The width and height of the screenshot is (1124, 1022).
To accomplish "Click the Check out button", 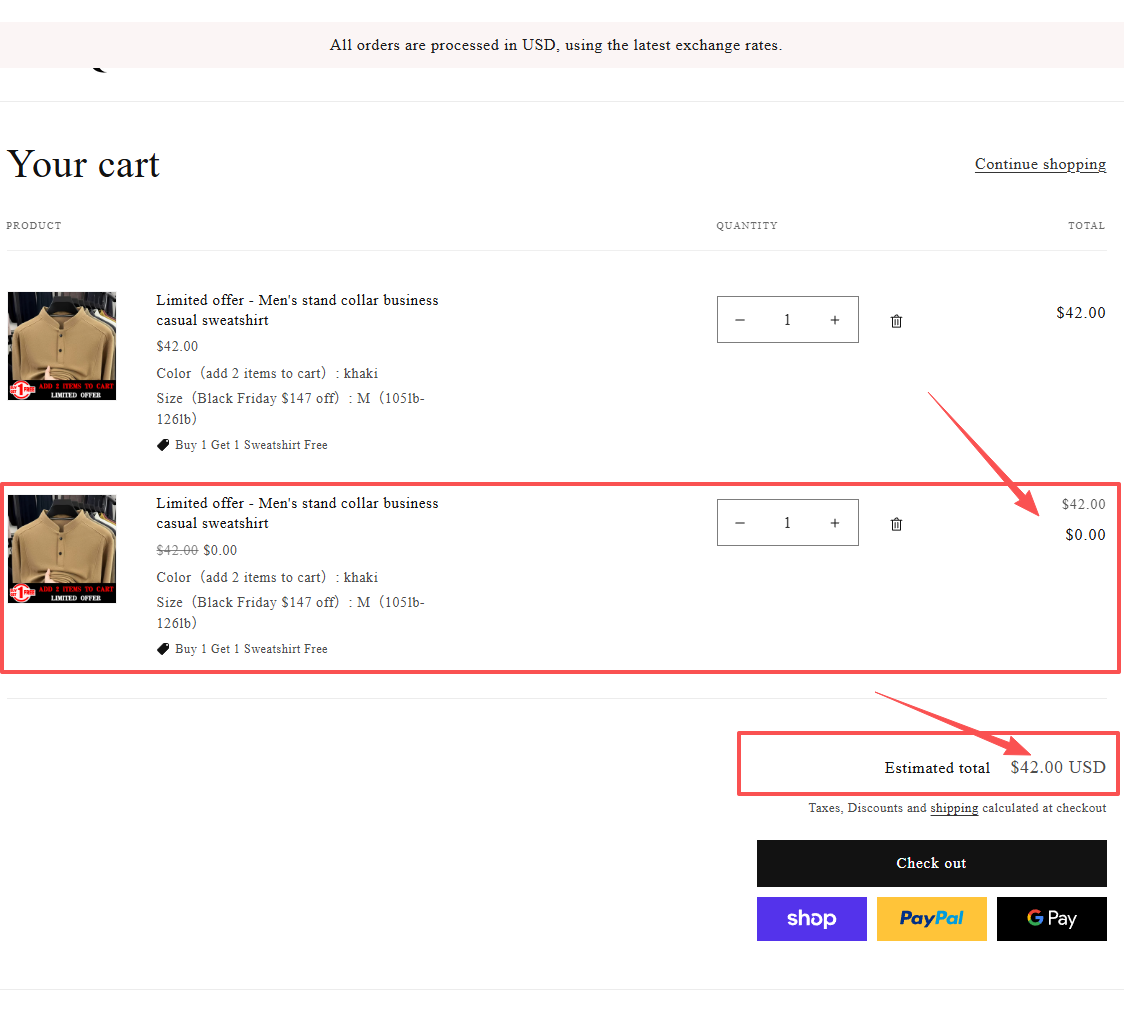I will point(931,863).
